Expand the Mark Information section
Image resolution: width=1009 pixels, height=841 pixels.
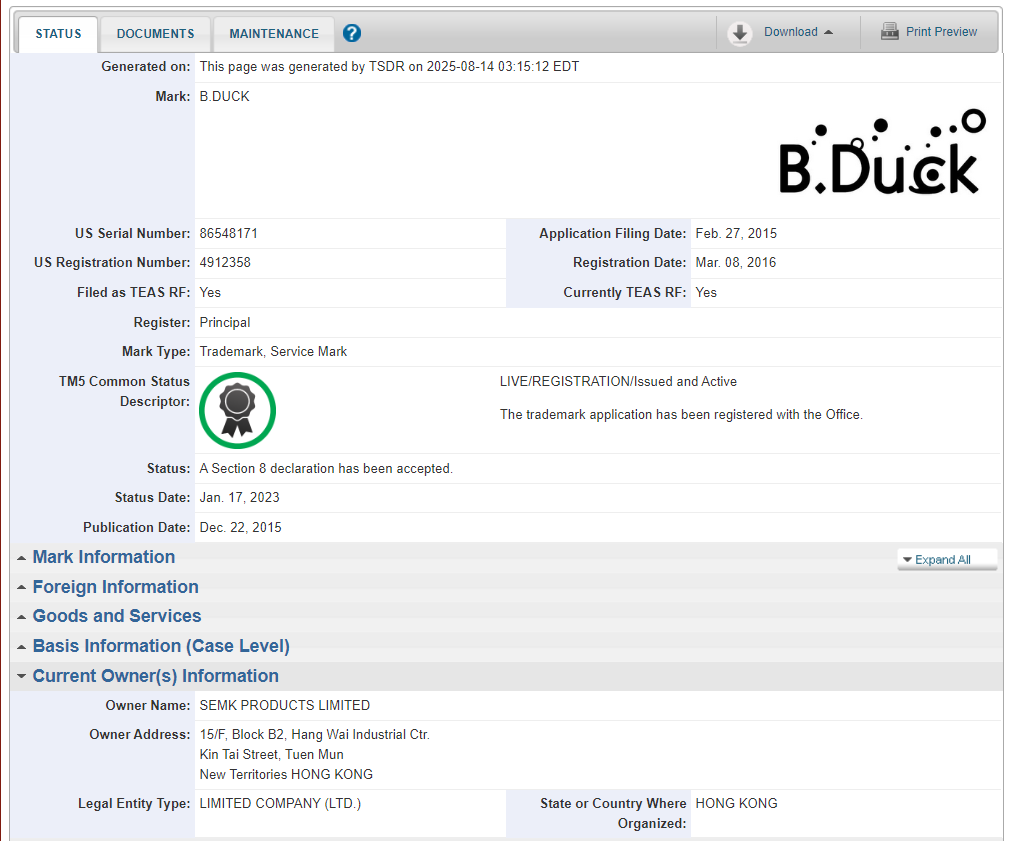pyautogui.click(x=103, y=557)
